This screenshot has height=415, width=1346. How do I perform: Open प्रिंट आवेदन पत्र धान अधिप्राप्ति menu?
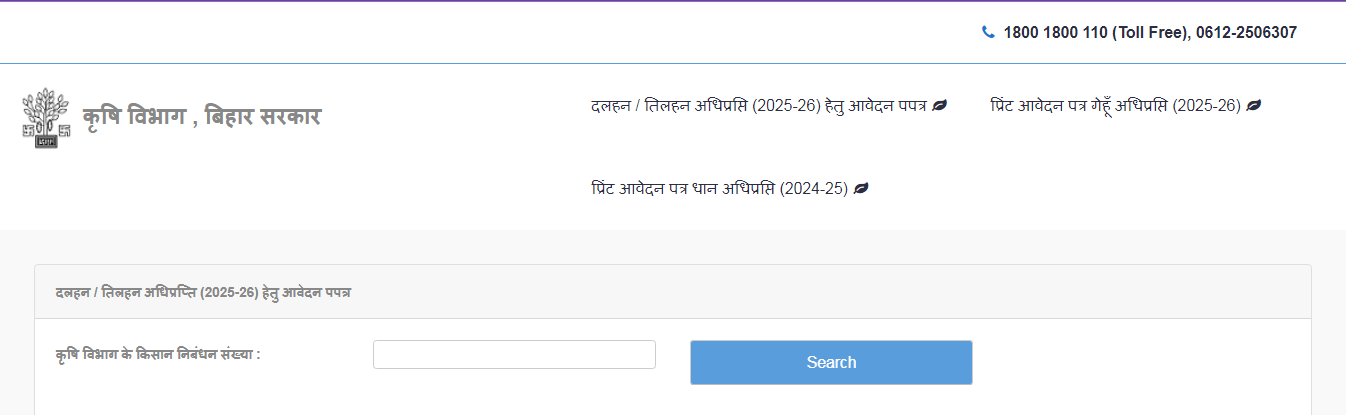point(719,188)
